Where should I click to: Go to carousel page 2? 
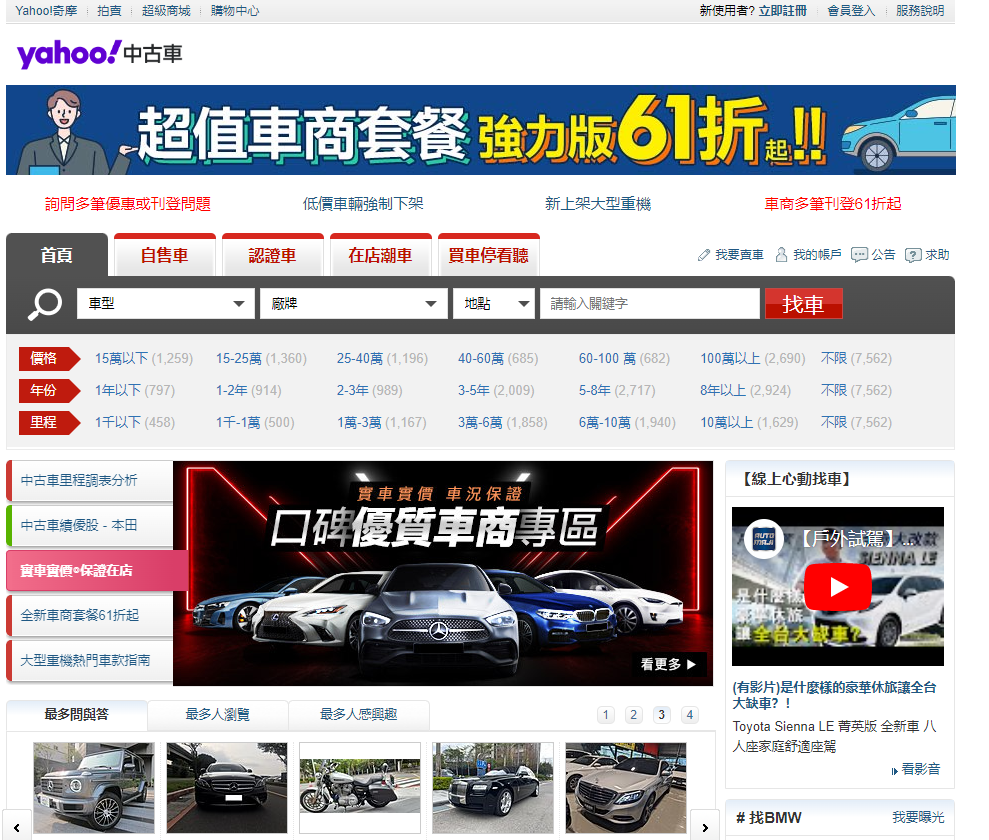coord(633,715)
